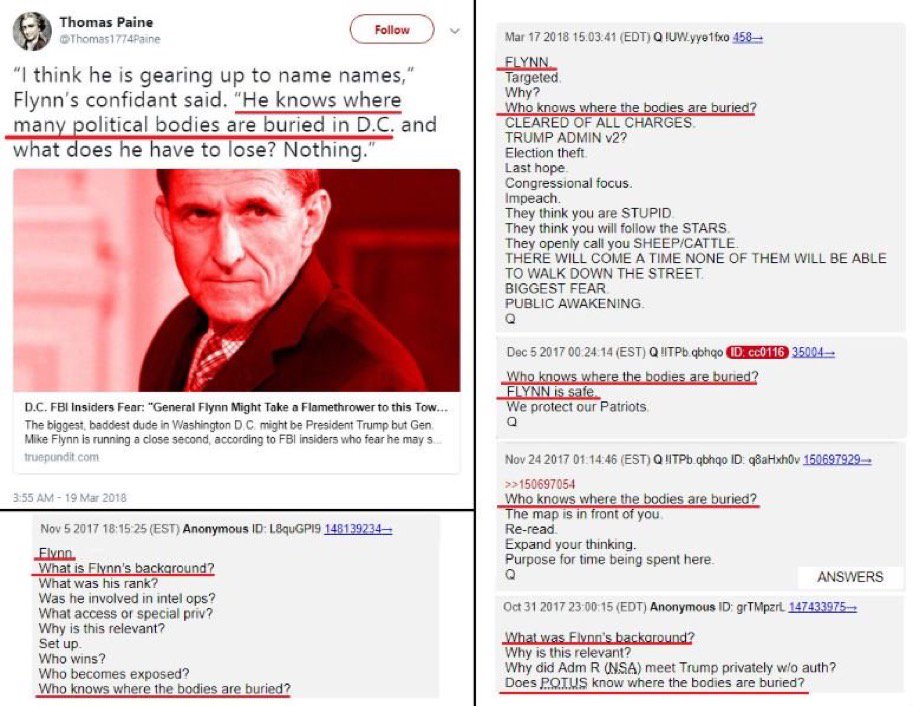Open post link 458
913x706 pixels.
748,37
